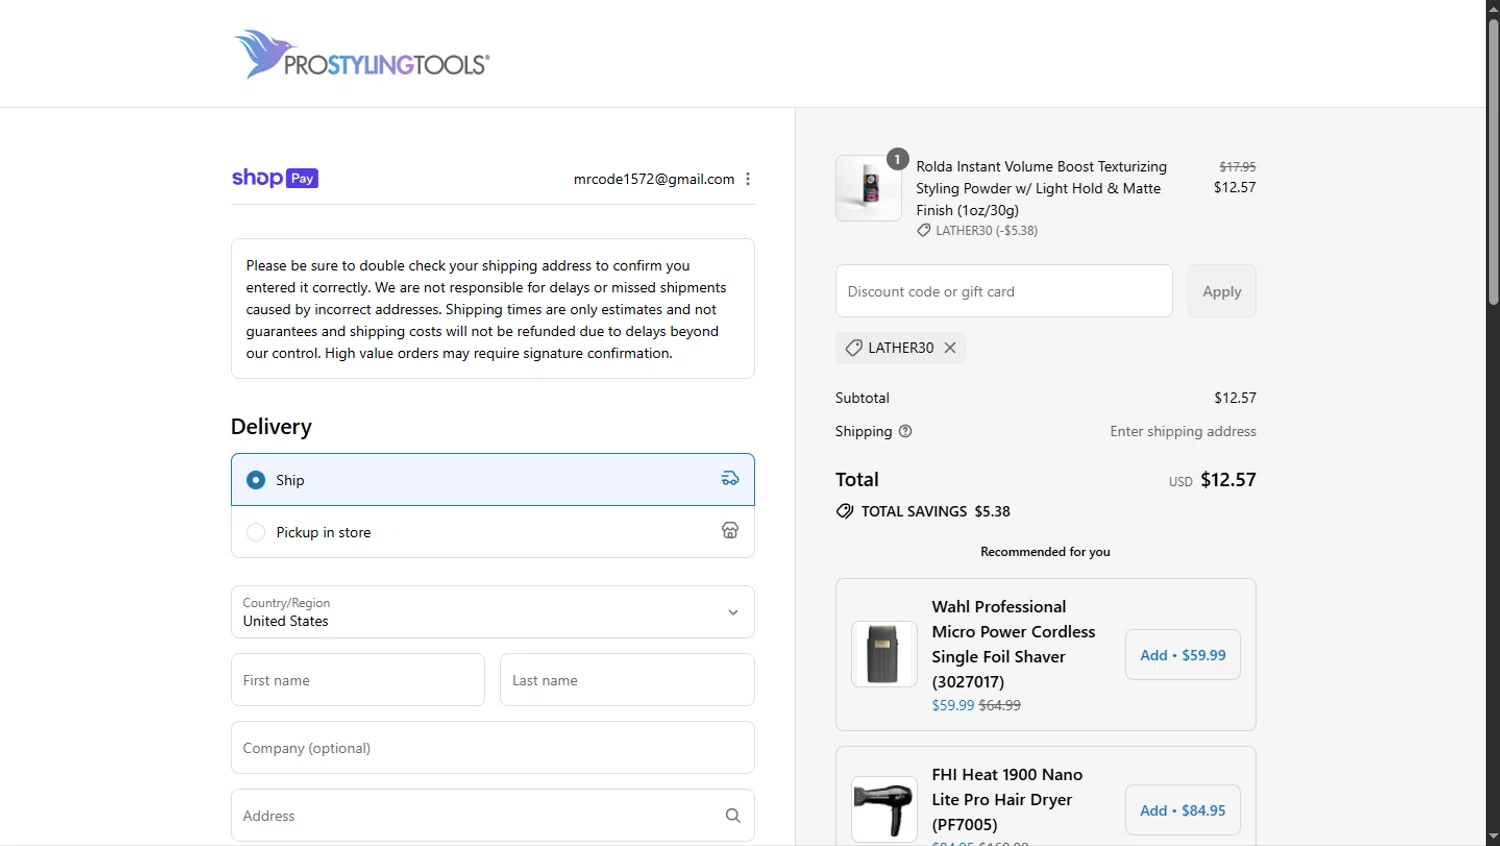
Task: Select the Ship delivery option
Action: tap(493, 480)
